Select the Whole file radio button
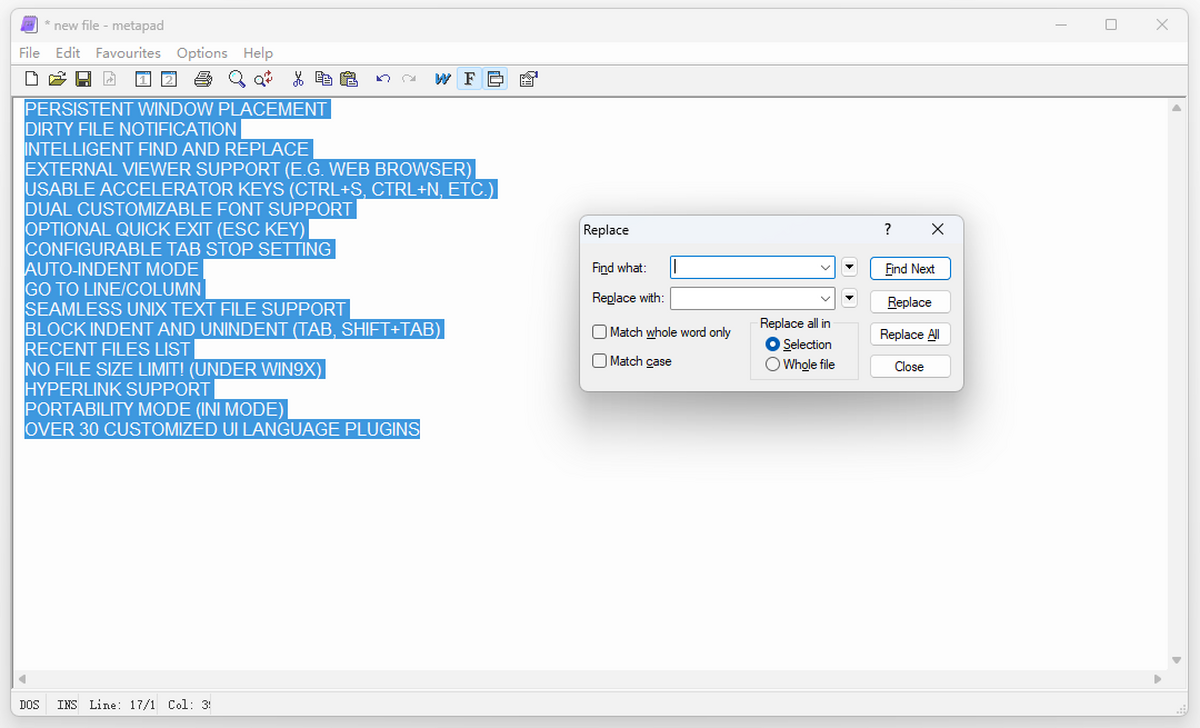Viewport: 1200px width, 728px height. pyautogui.click(x=772, y=365)
